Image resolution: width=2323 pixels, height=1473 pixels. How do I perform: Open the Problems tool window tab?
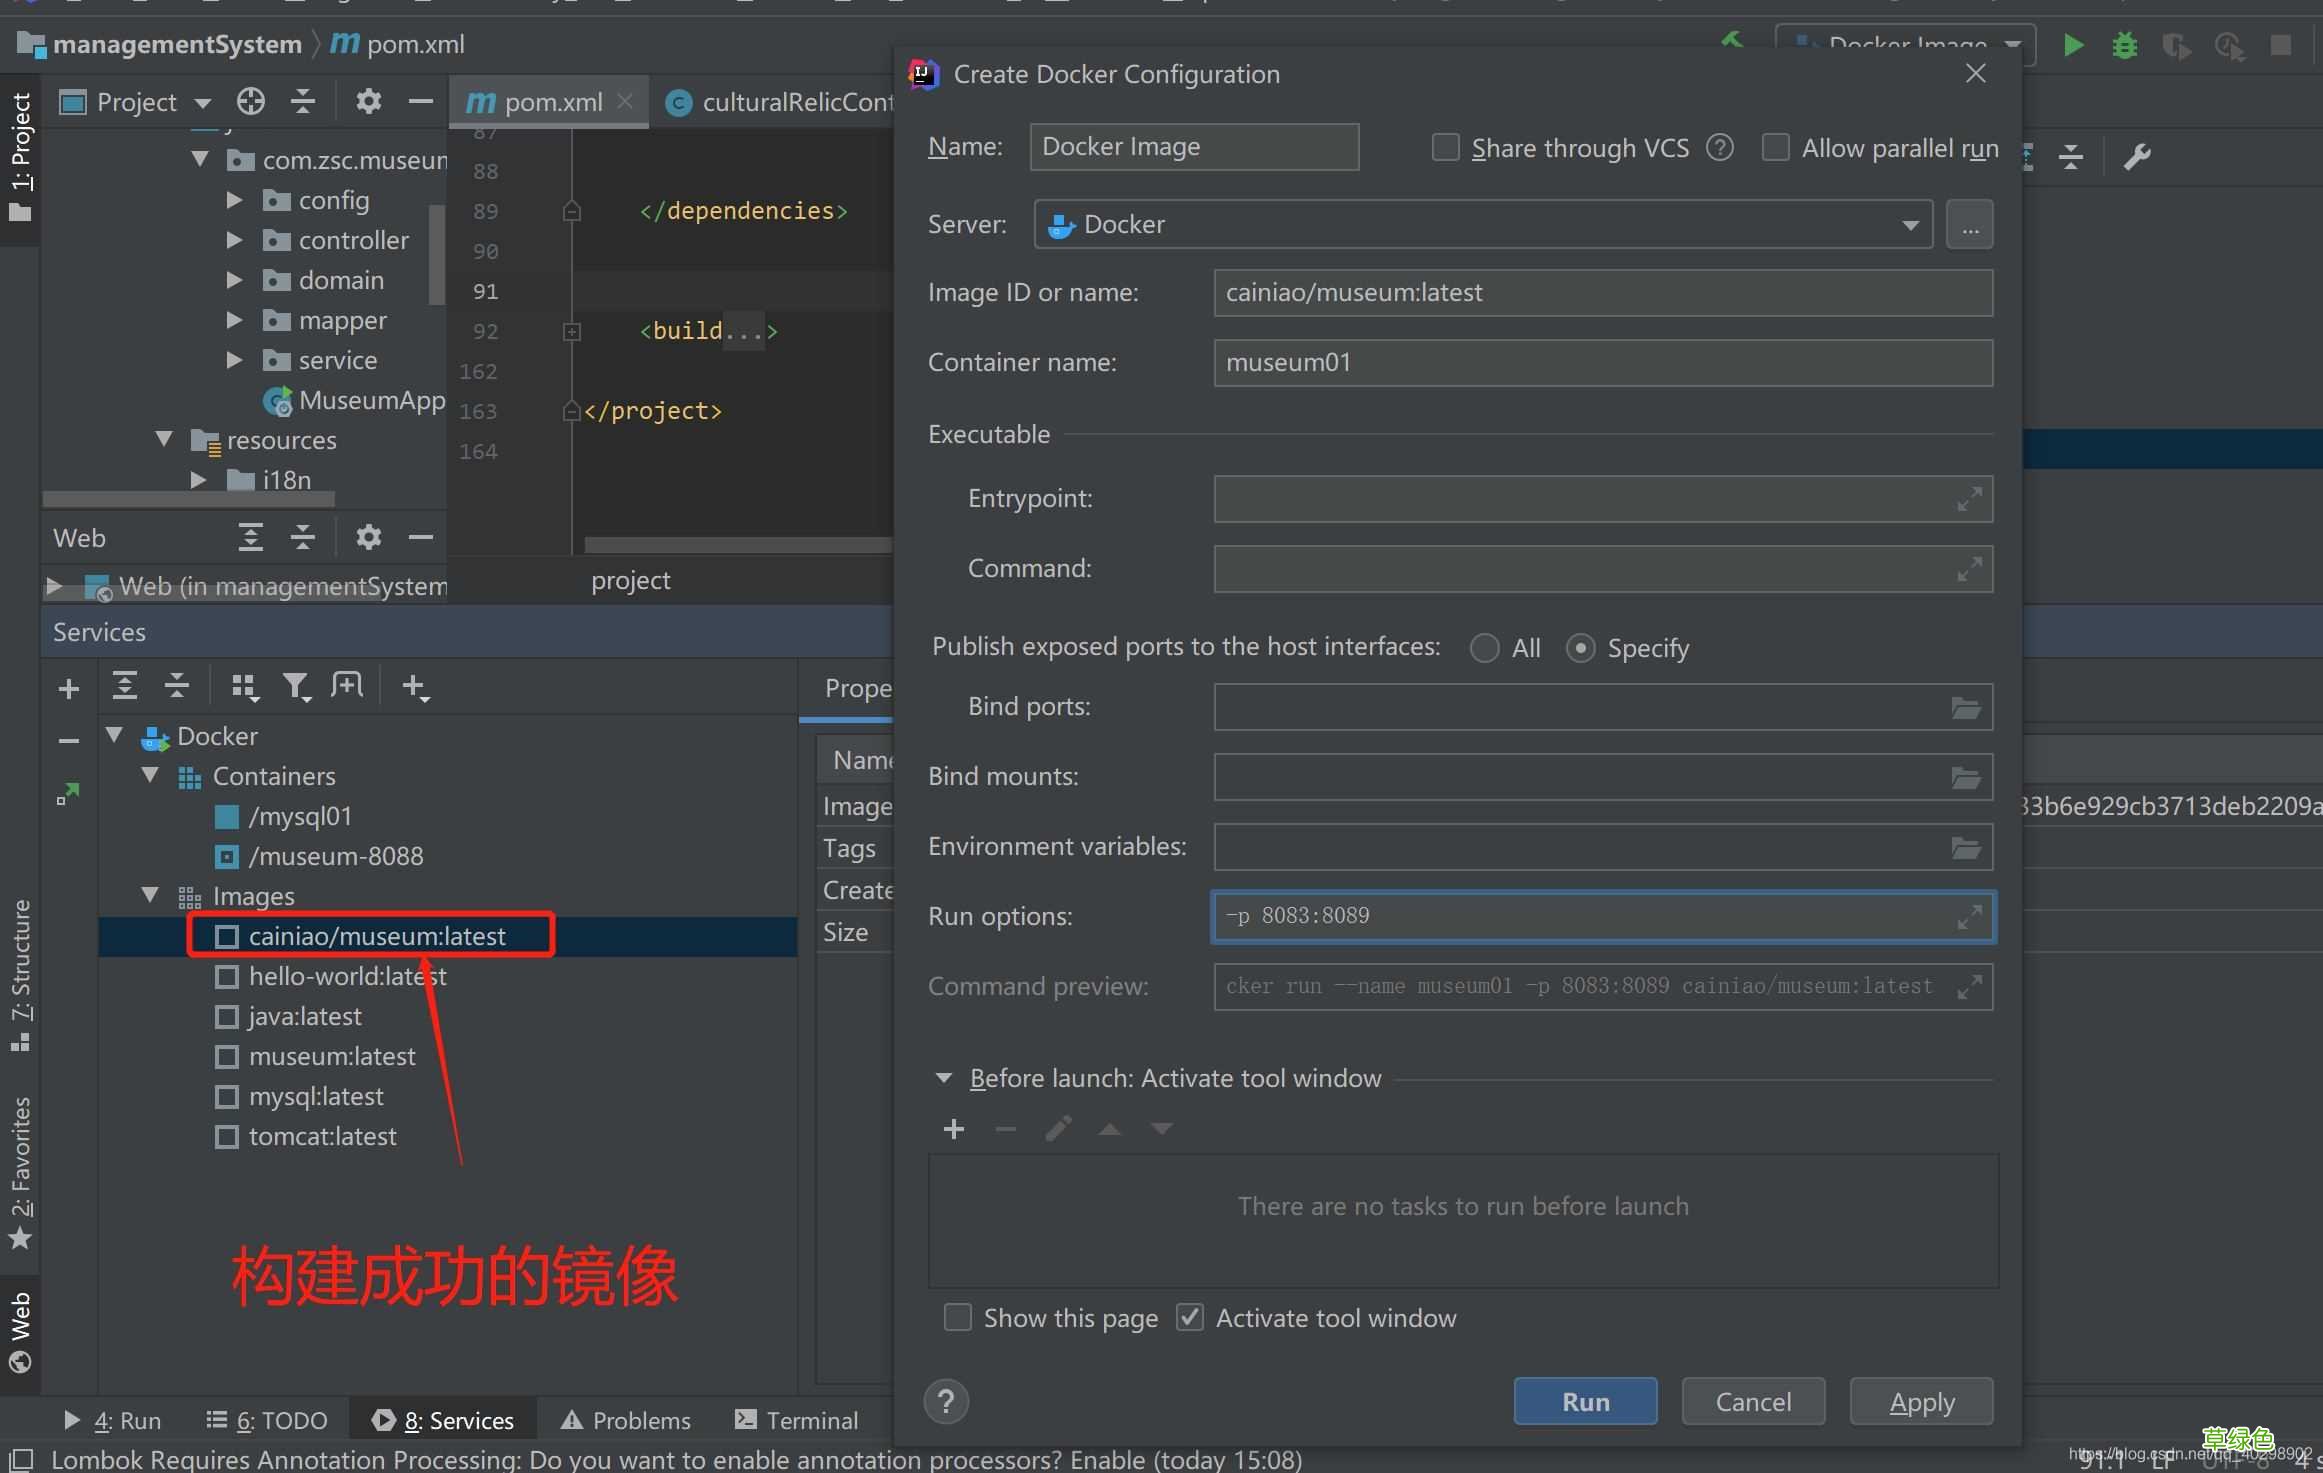coord(626,1420)
